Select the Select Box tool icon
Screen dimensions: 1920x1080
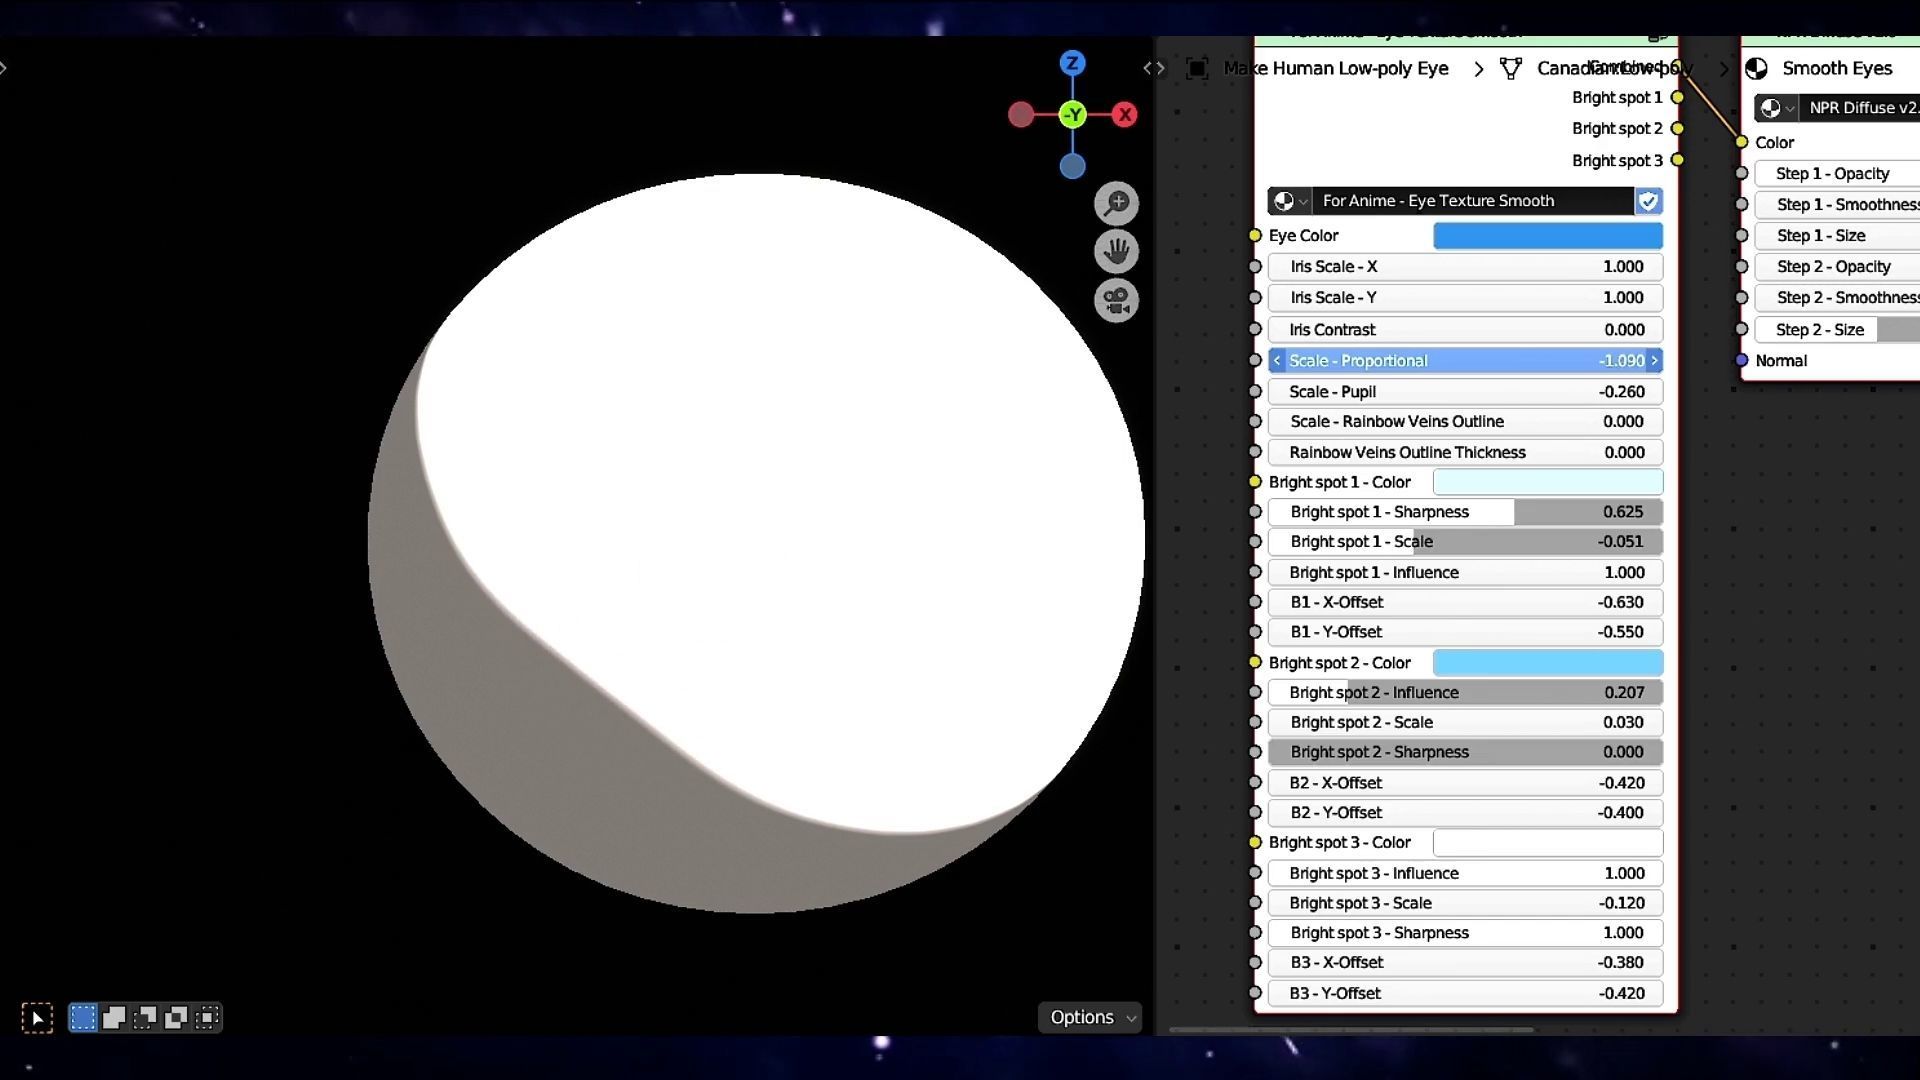coord(37,1018)
